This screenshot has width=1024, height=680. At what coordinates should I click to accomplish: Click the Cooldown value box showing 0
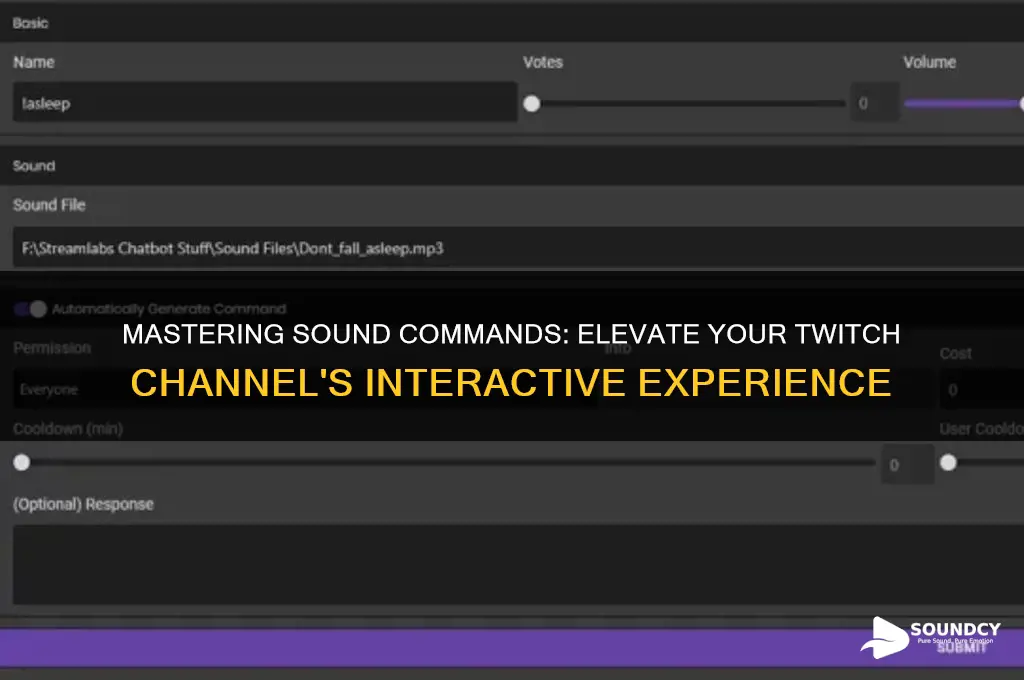click(x=907, y=464)
